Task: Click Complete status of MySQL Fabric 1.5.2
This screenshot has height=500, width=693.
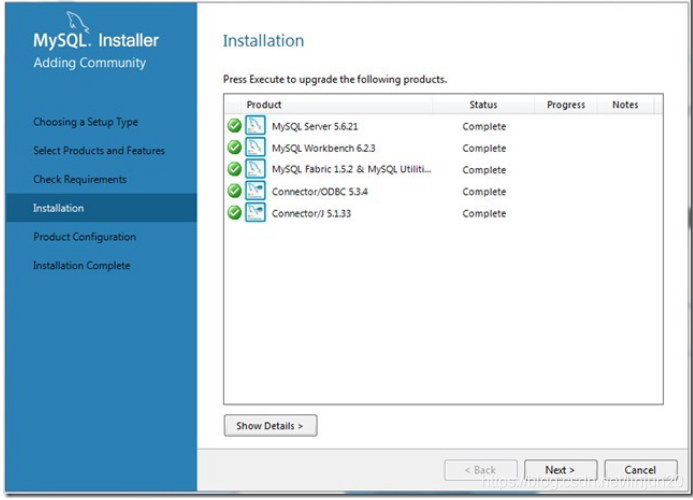Action: point(484,170)
